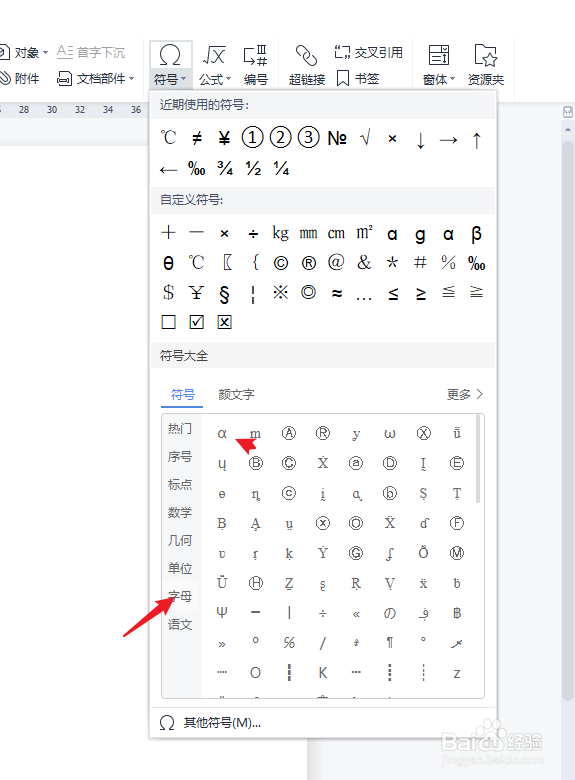Image resolution: width=575 pixels, height=780 pixels.
Task: Click the 更多 more link
Action: (x=465, y=394)
